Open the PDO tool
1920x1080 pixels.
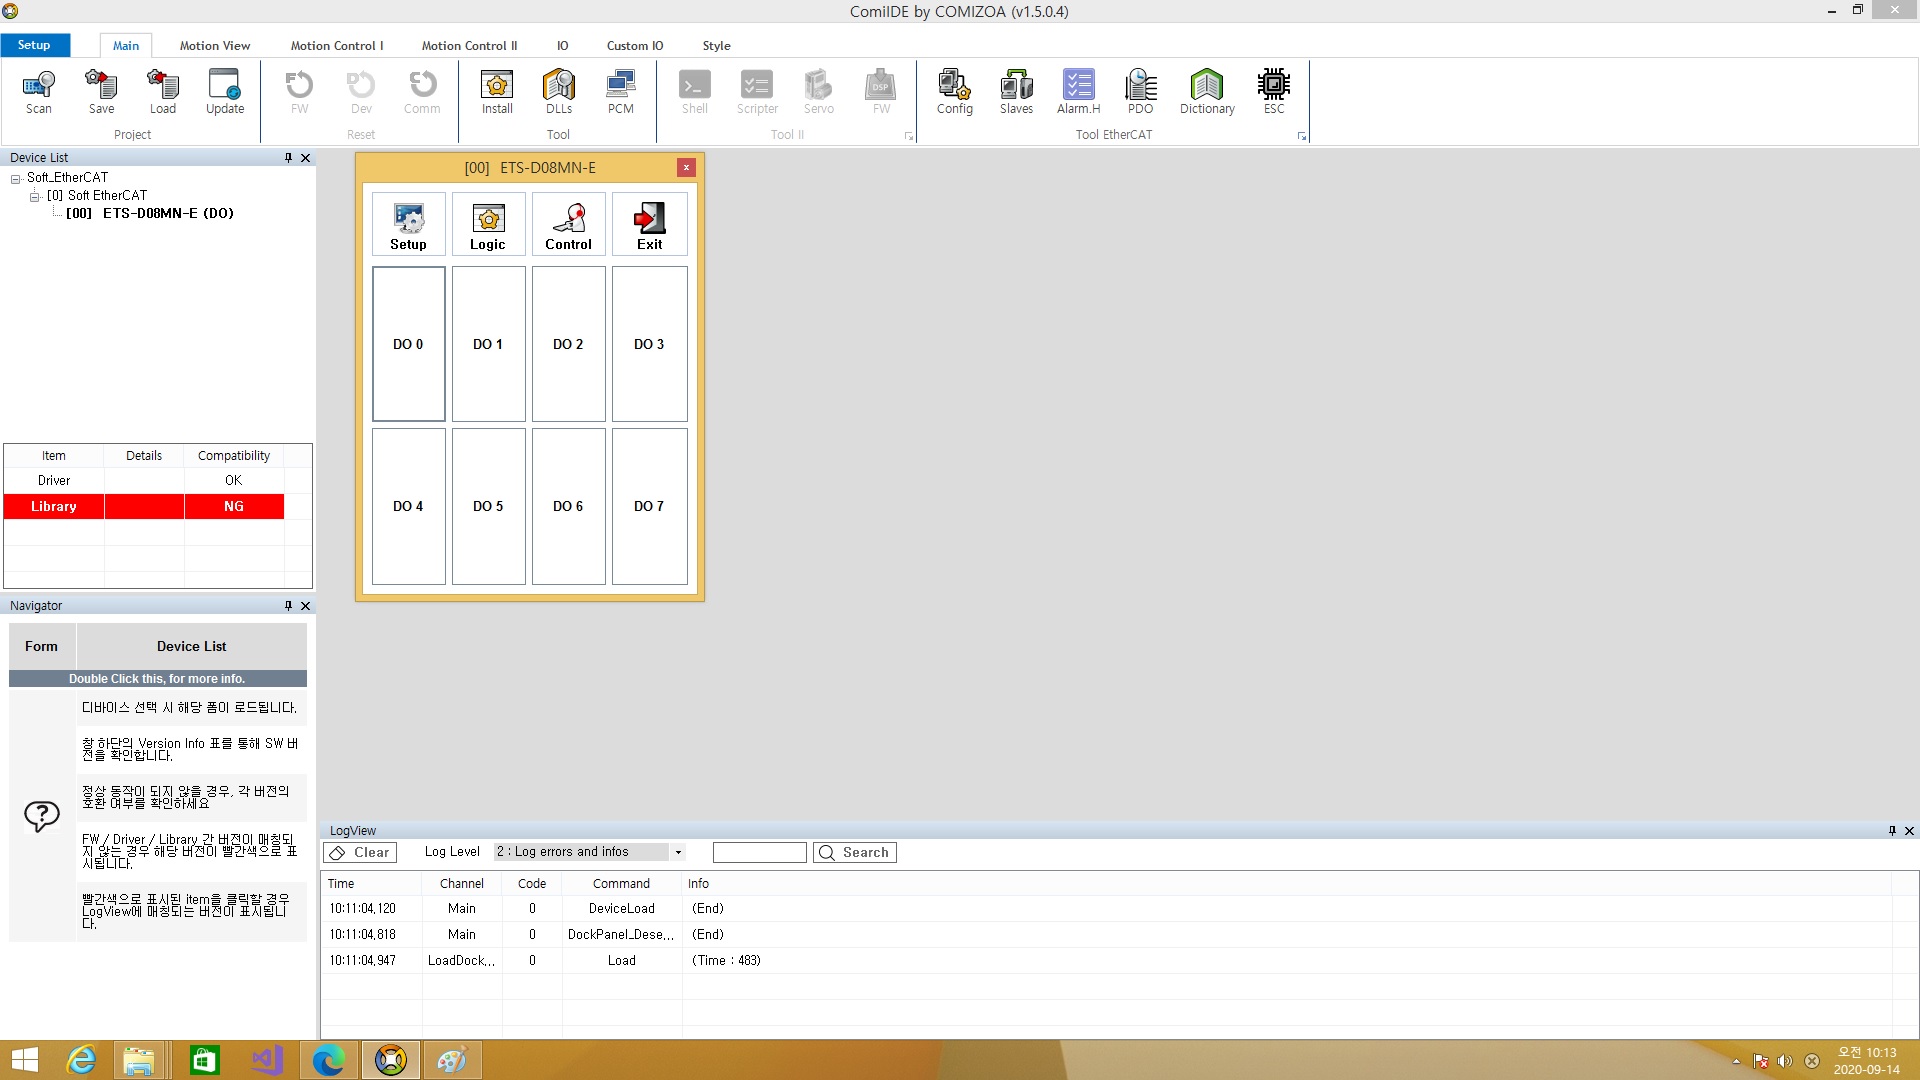pos(1141,92)
